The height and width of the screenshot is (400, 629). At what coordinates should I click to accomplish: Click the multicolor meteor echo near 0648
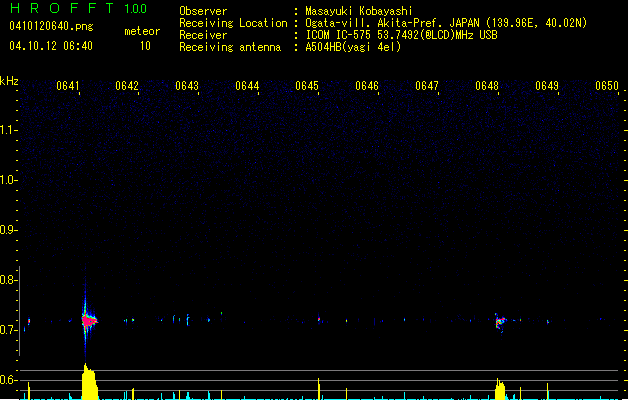(500, 322)
